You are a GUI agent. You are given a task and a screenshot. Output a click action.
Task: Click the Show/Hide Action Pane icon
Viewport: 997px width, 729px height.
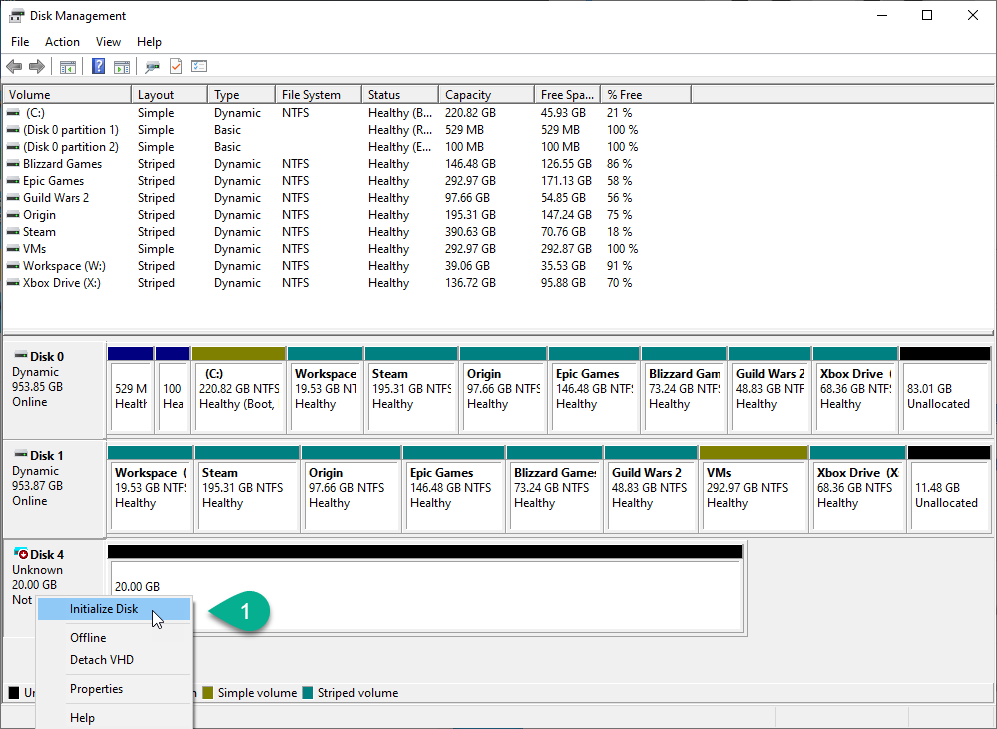[x=121, y=67]
